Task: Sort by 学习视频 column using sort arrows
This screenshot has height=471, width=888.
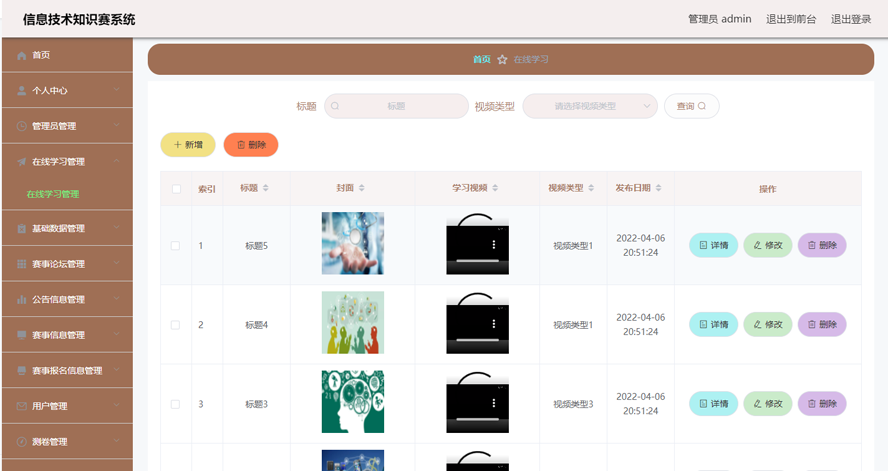Action: (x=495, y=188)
